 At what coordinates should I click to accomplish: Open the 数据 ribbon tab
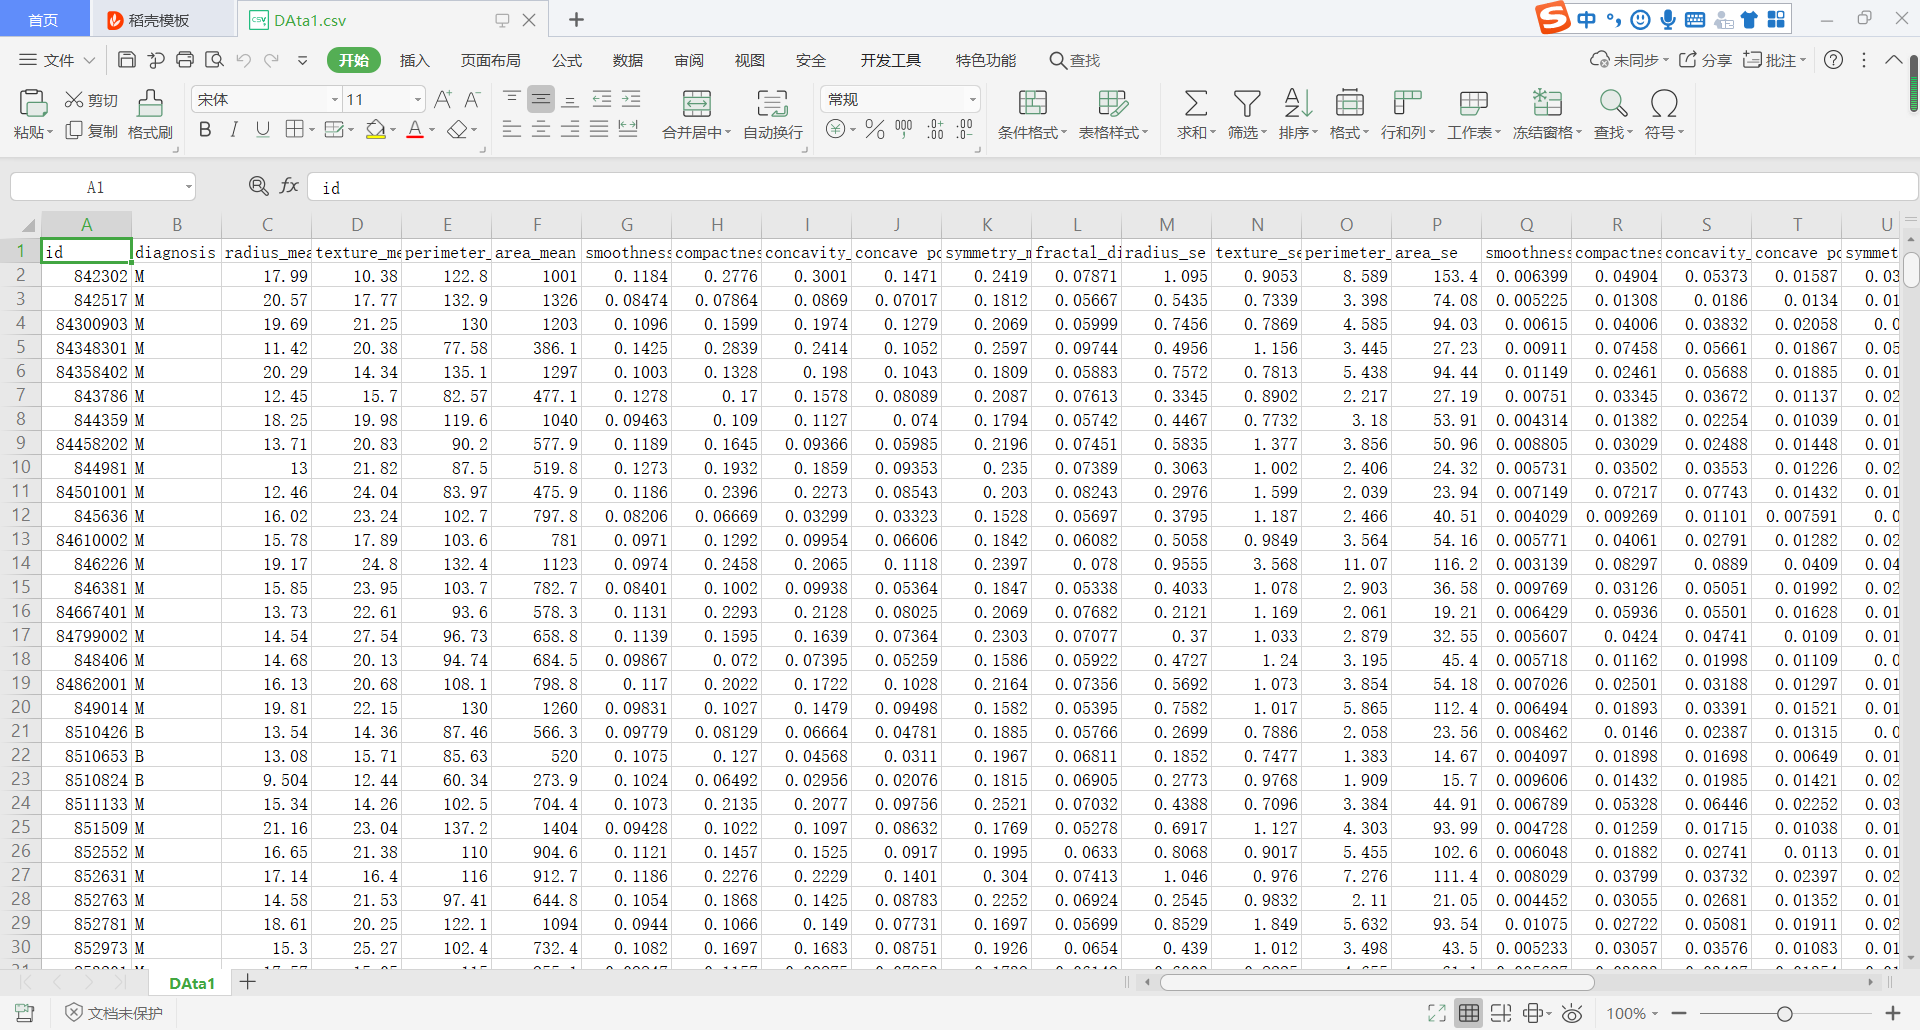pyautogui.click(x=627, y=60)
